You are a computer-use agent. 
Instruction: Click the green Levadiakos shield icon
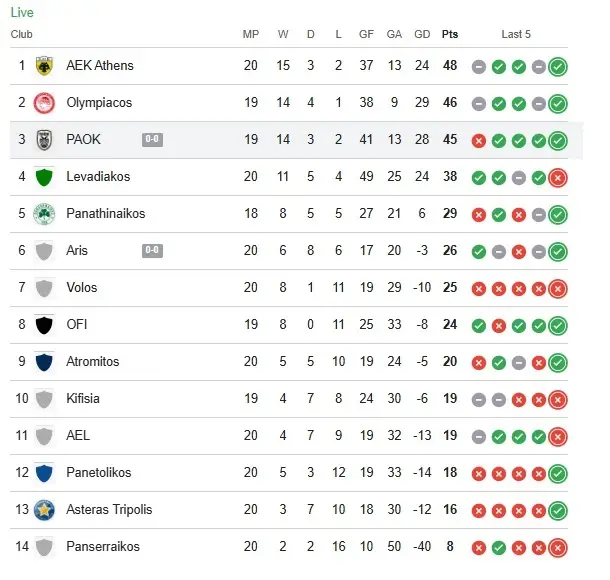(43, 177)
